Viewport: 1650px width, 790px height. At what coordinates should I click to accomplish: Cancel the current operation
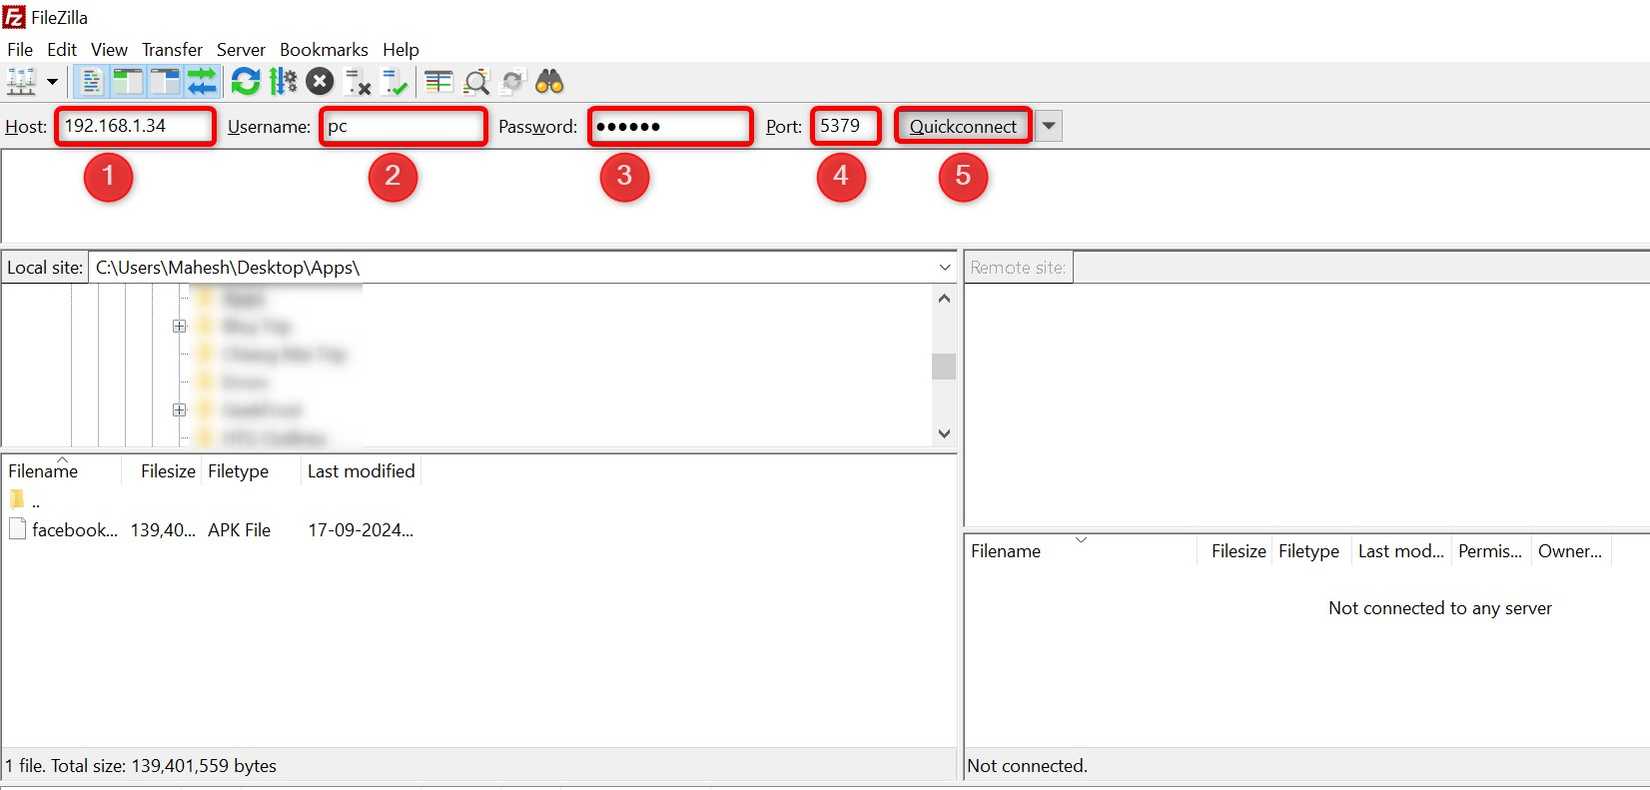[320, 82]
